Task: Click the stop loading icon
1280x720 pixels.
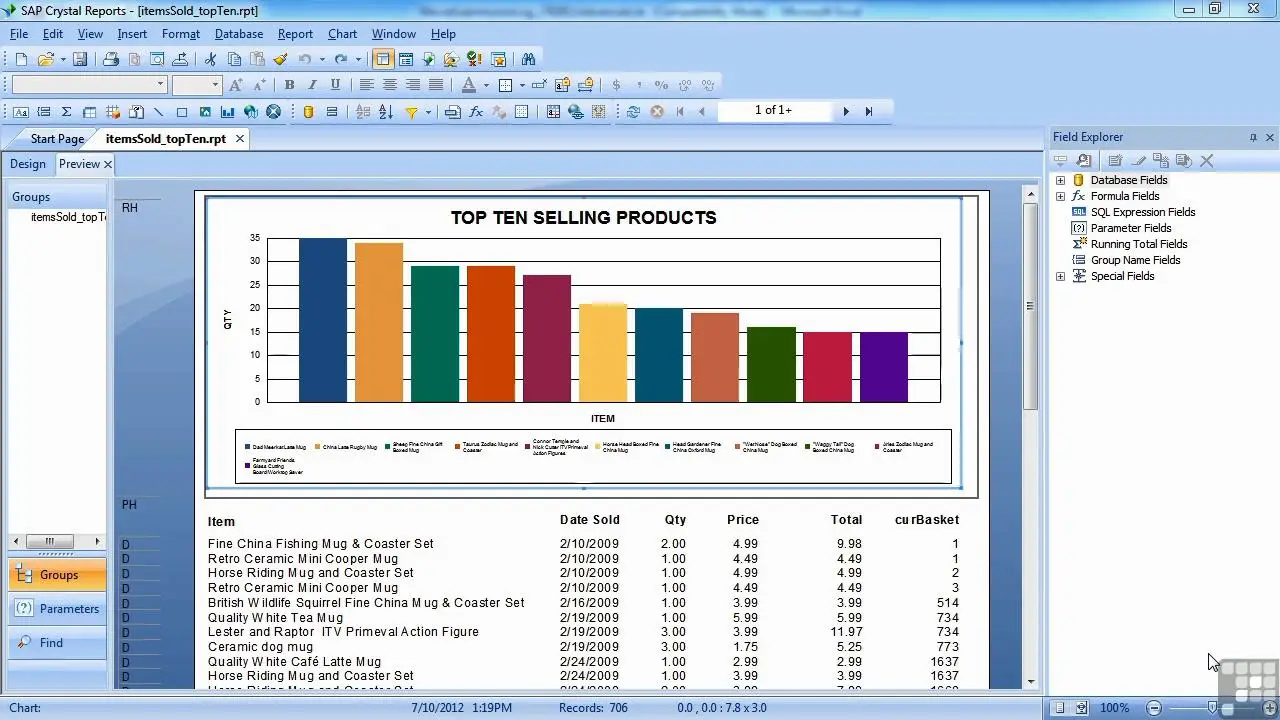Action: pos(657,112)
